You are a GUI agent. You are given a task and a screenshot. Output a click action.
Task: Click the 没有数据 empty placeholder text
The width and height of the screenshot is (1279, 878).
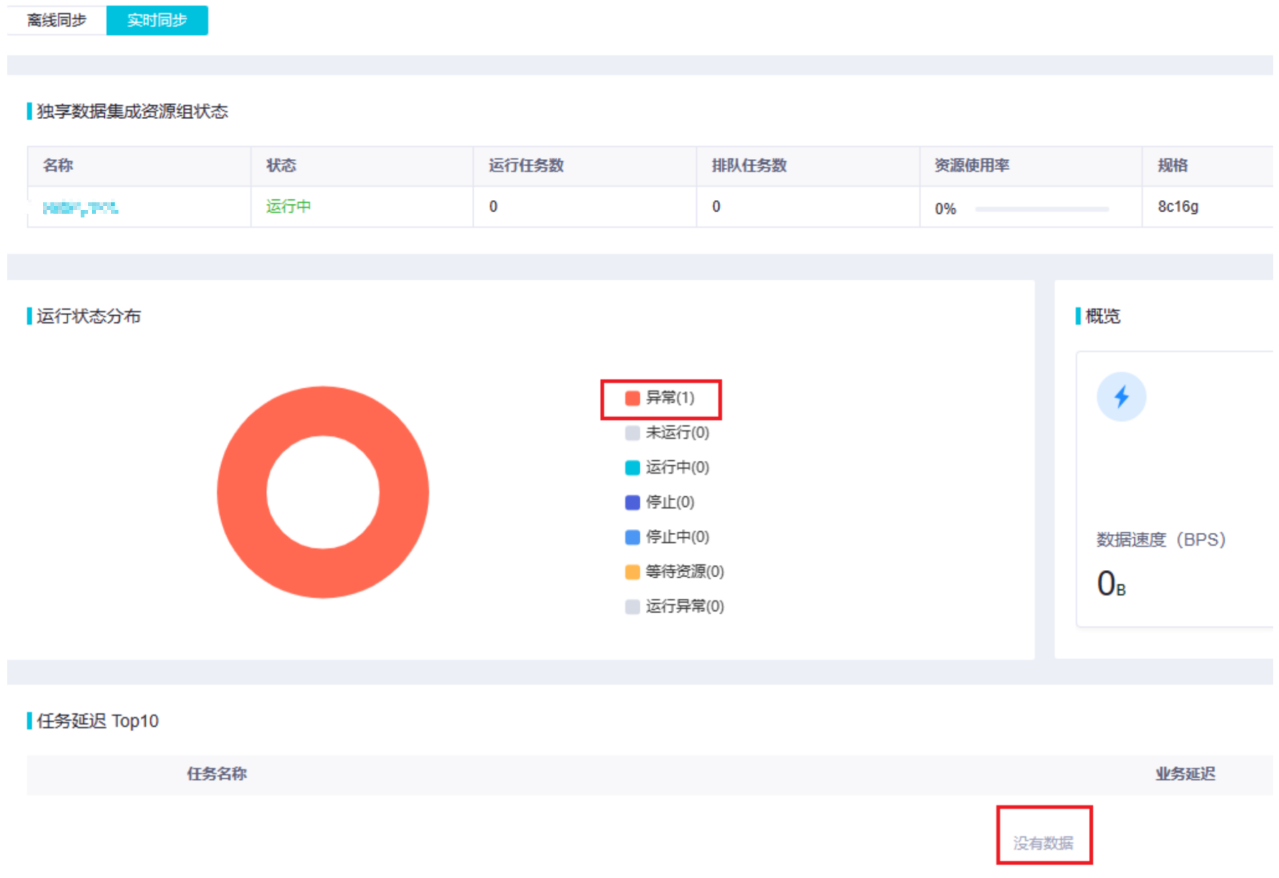click(x=1044, y=843)
